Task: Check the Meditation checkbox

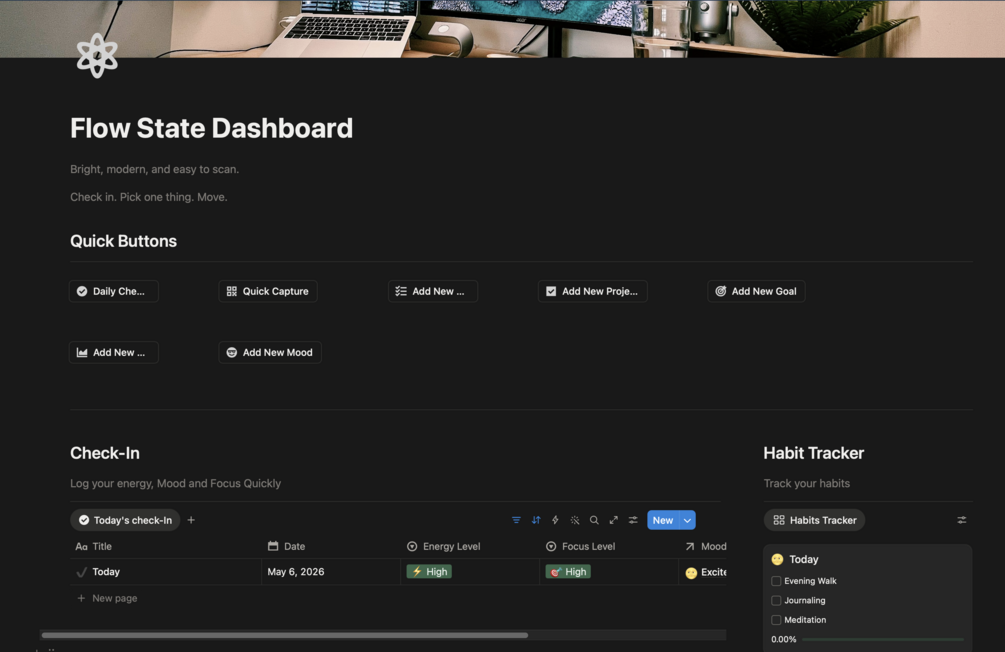Action: [x=776, y=620]
